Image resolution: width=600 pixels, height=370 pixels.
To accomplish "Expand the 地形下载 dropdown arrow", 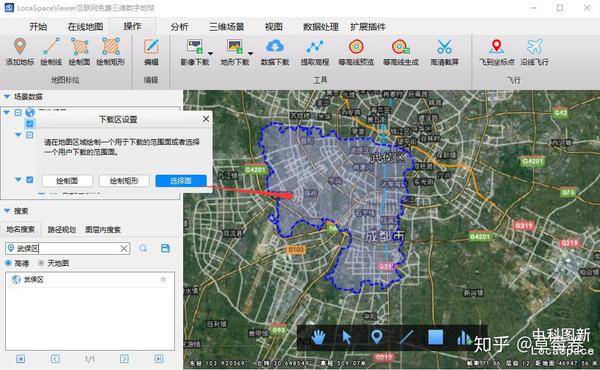I will pos(250,53).
